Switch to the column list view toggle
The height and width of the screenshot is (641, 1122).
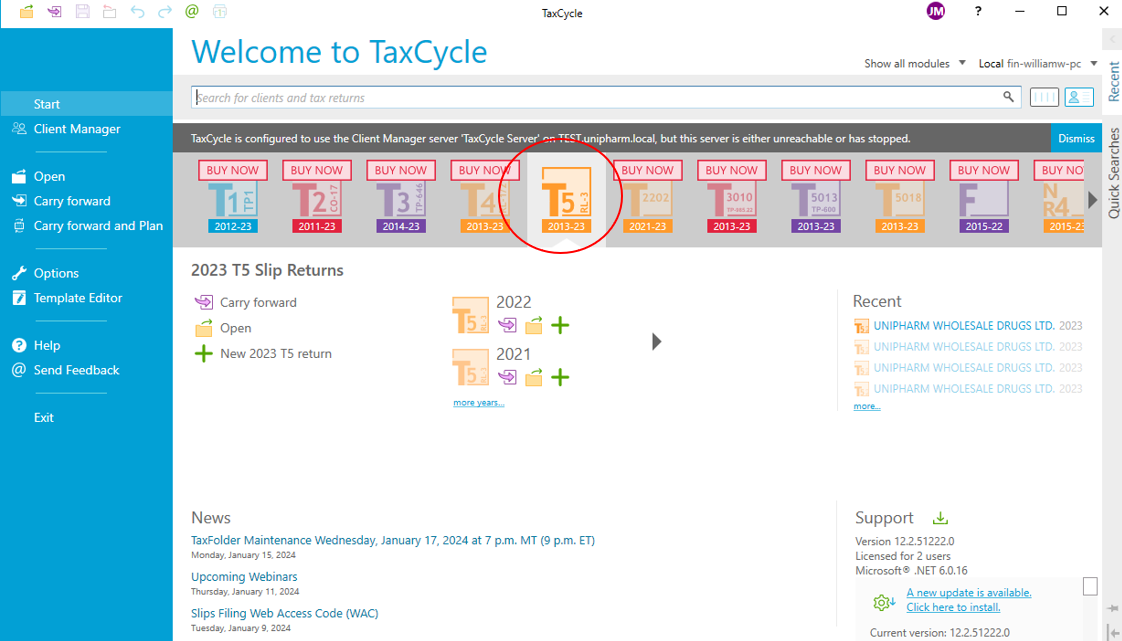coord(1044,97)
